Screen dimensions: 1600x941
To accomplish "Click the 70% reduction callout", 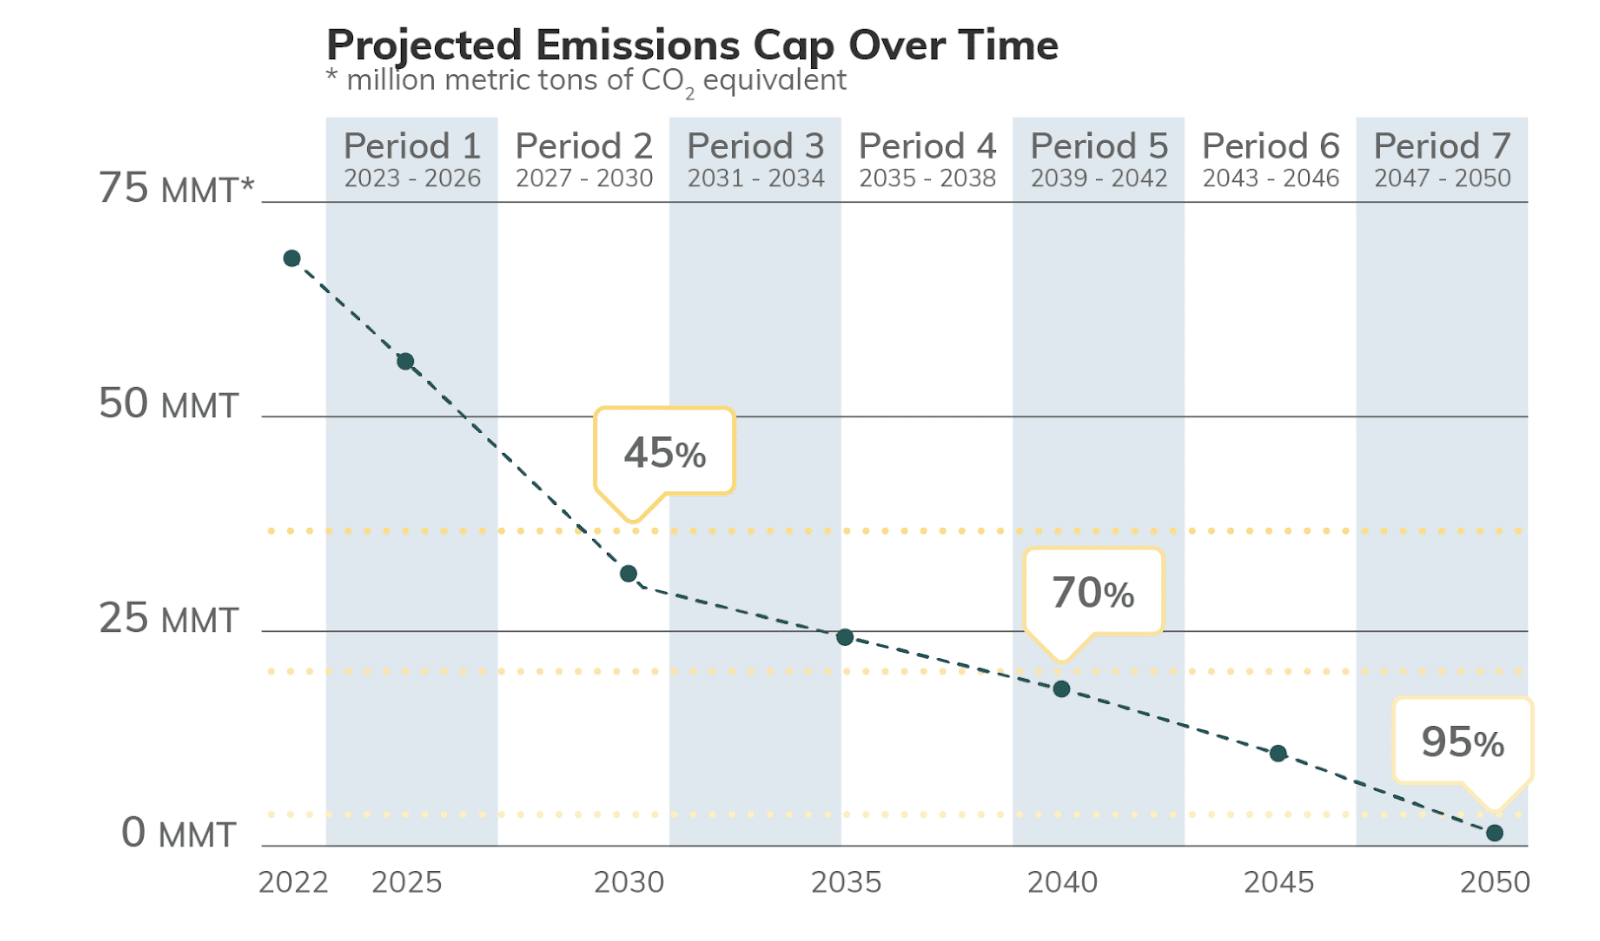I will [x=1093, y=593].
